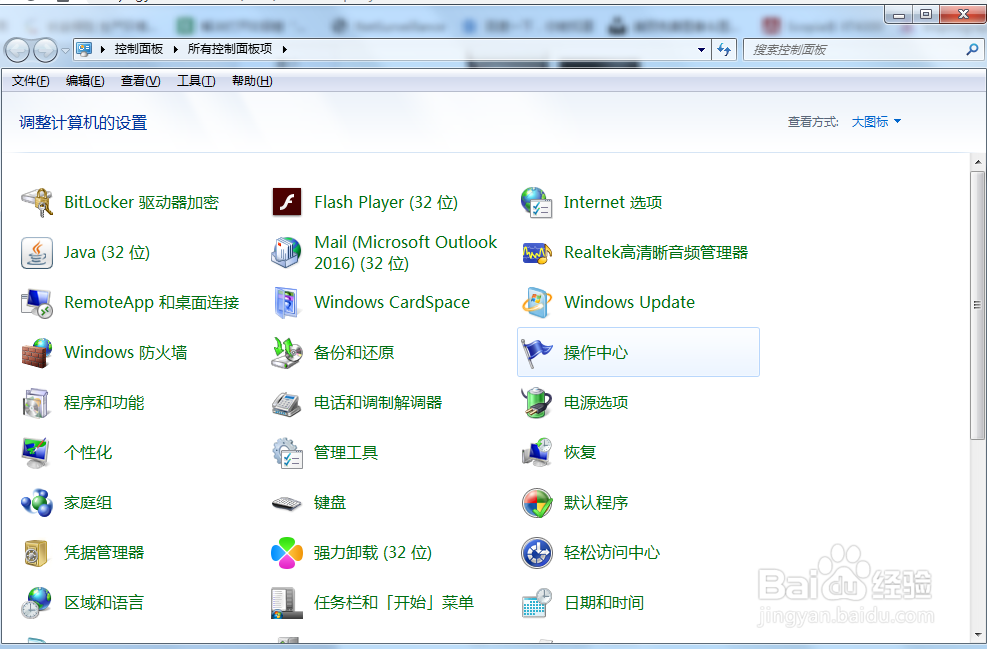Open 日期和时间 calendar icon

point(536,603)
